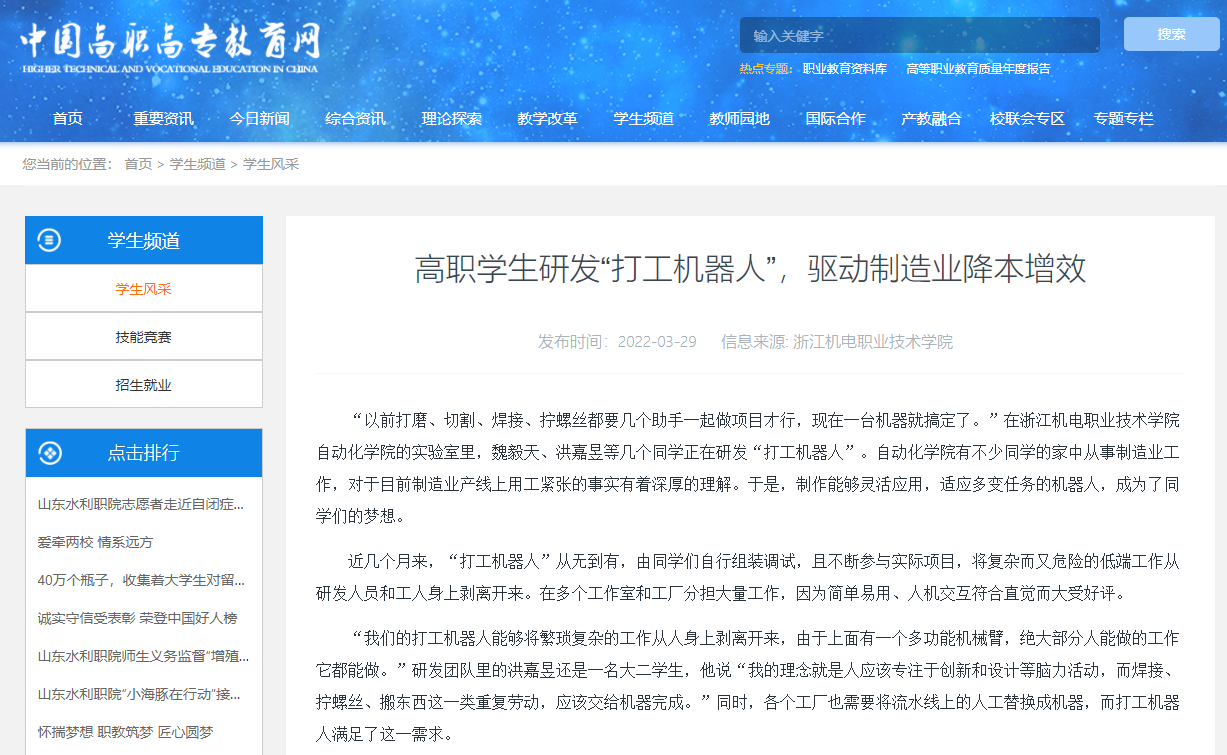Switch to 技能竞赛 sidebar section
Image resolution: width=1227 pixels, height=755 pixels.
[143, 337]
